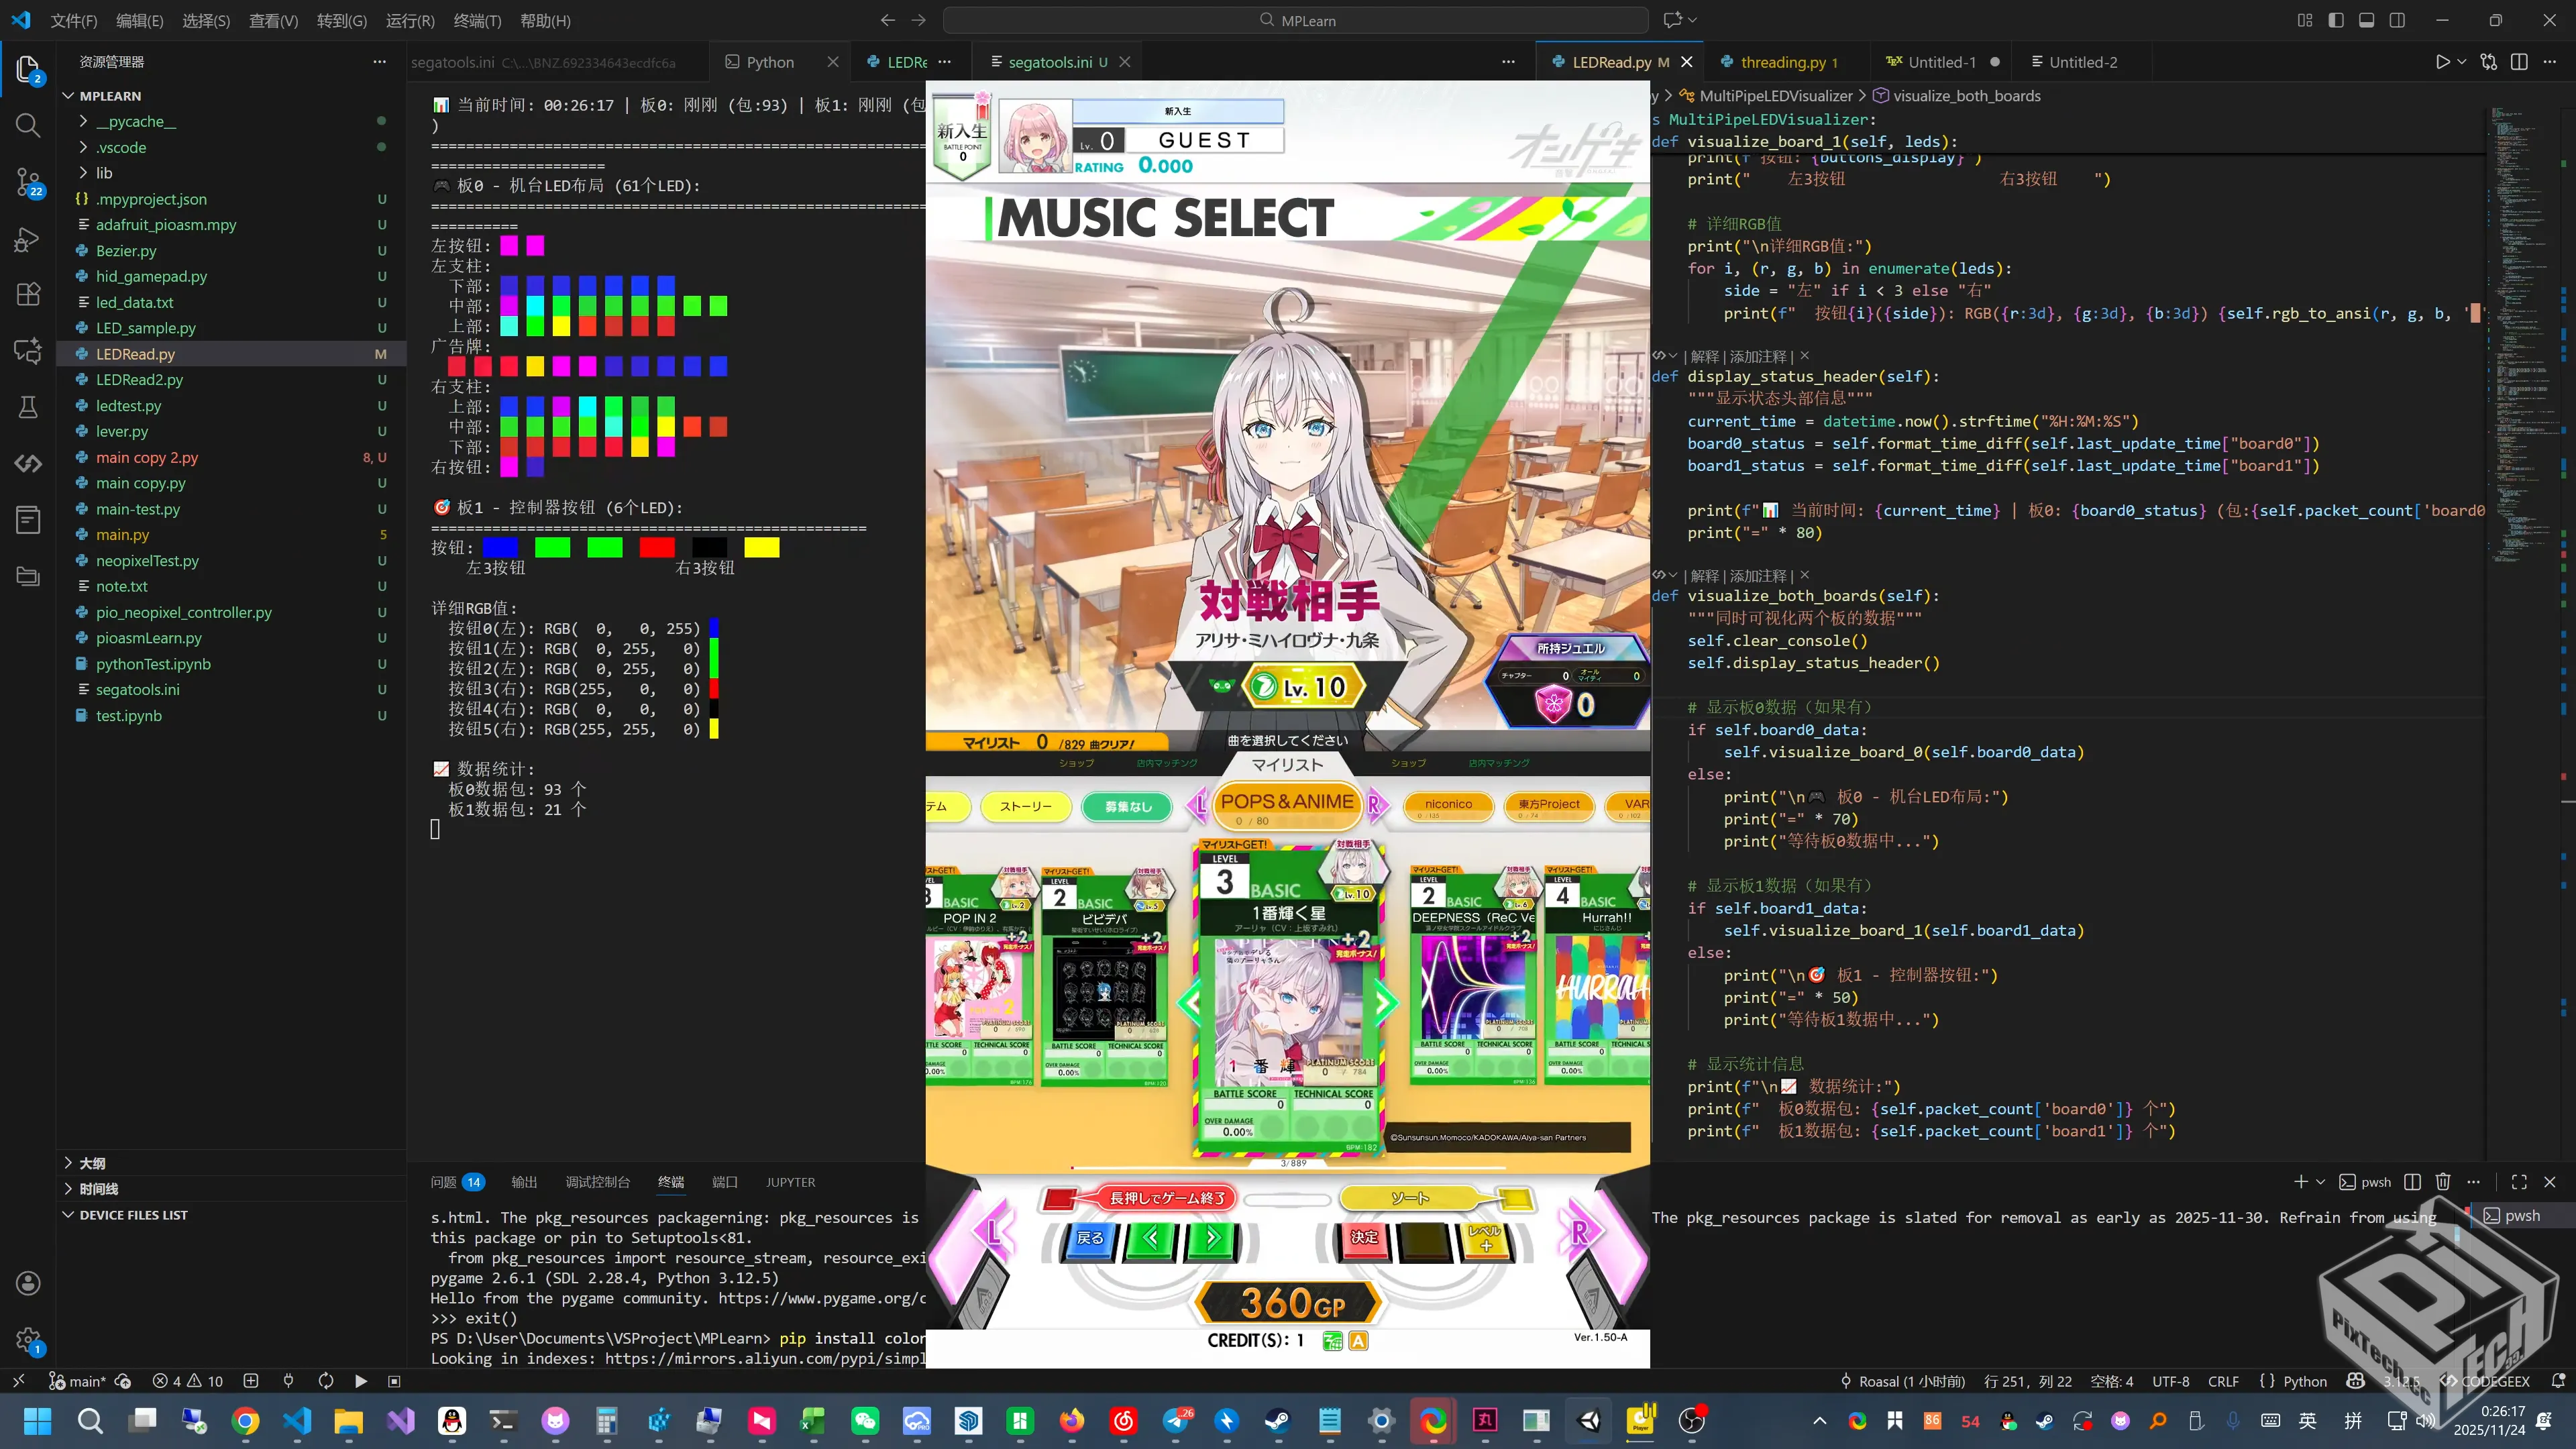
Task: Switch to the threading.py tab
Action: click(1783, 62)
